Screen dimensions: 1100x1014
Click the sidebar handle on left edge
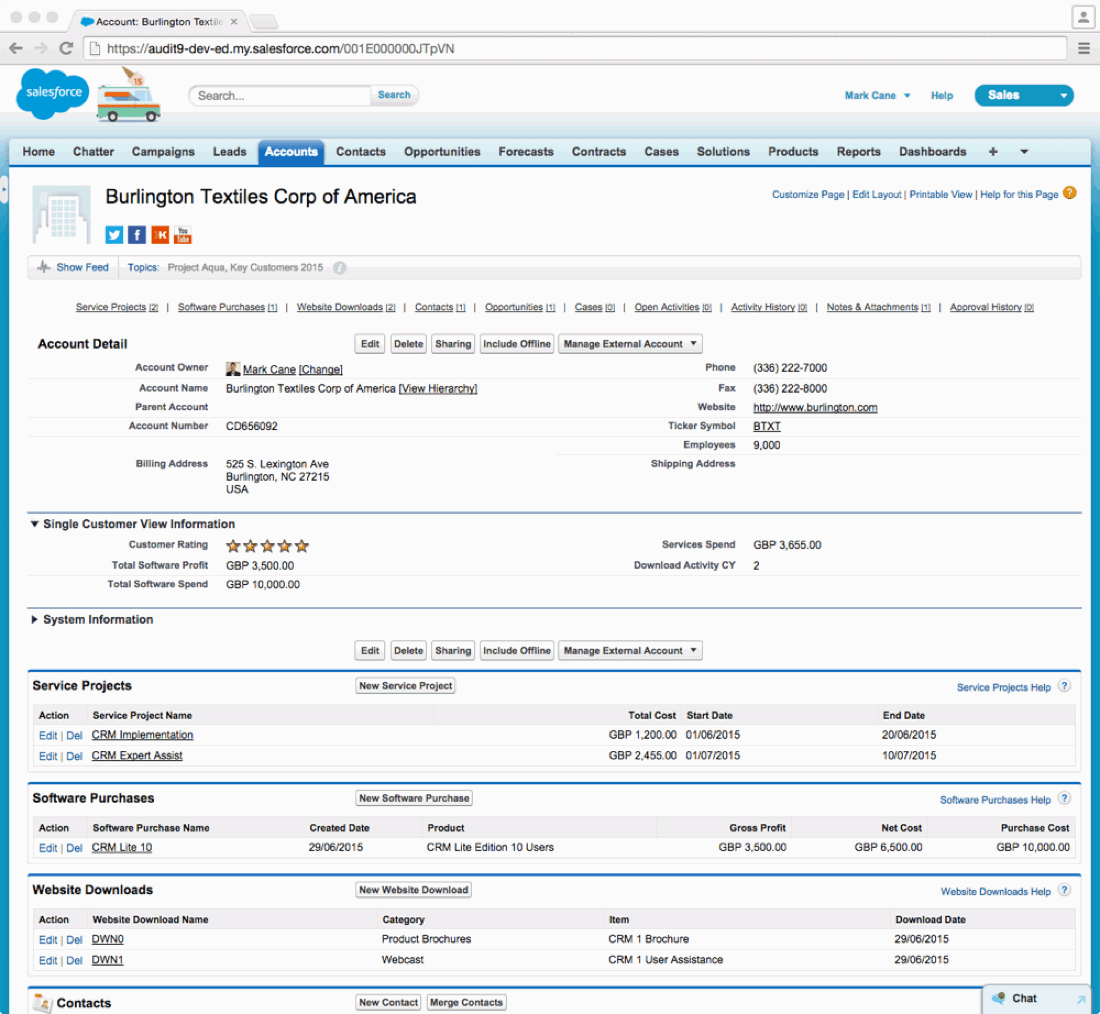(4, 189)
